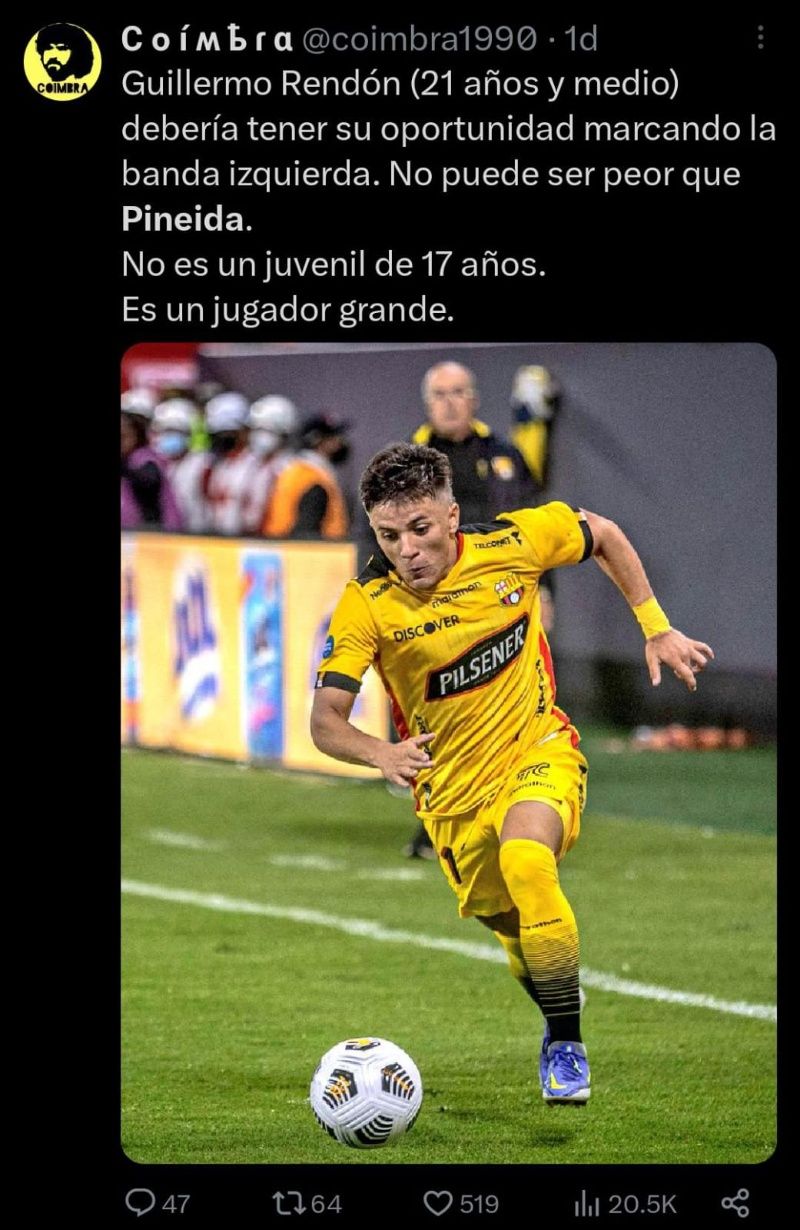Click the 1d timestamp of the tweet
The image size is (800, 1230).
tap(581, 38)
